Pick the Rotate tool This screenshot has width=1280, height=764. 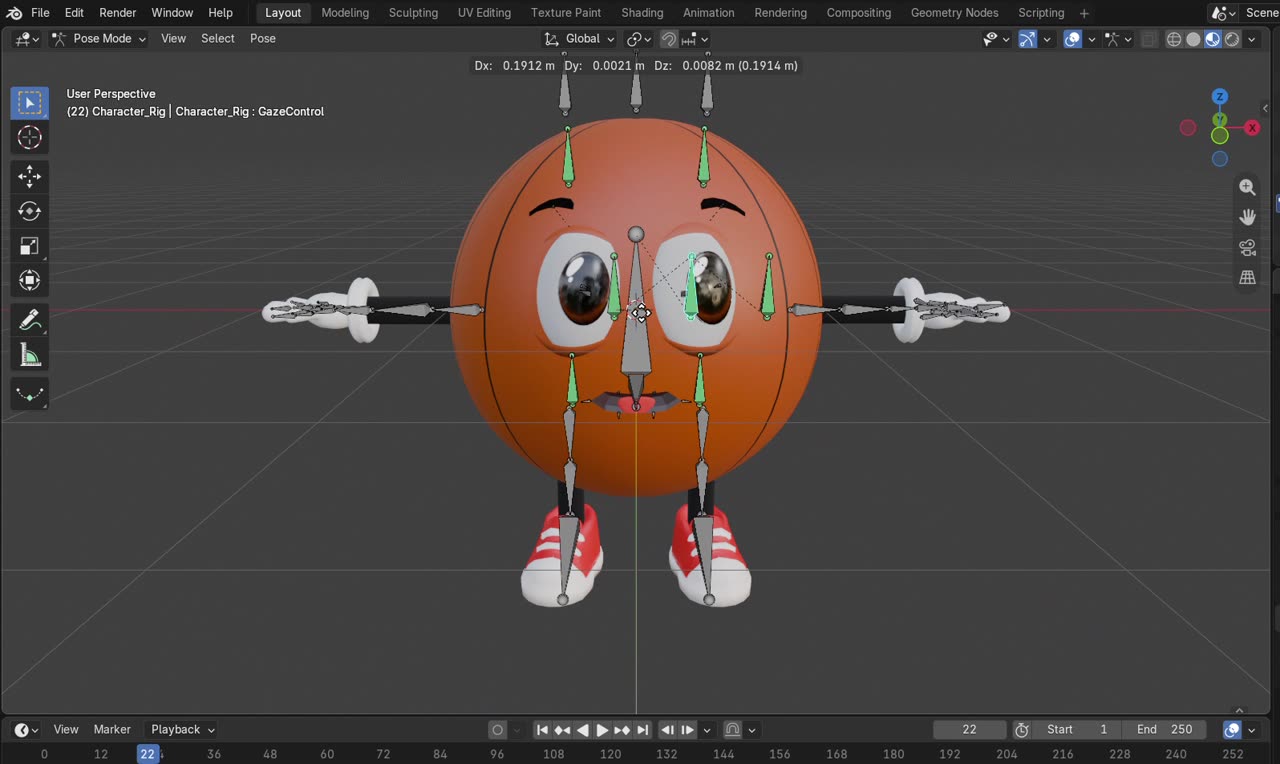(x=29, y=211)
